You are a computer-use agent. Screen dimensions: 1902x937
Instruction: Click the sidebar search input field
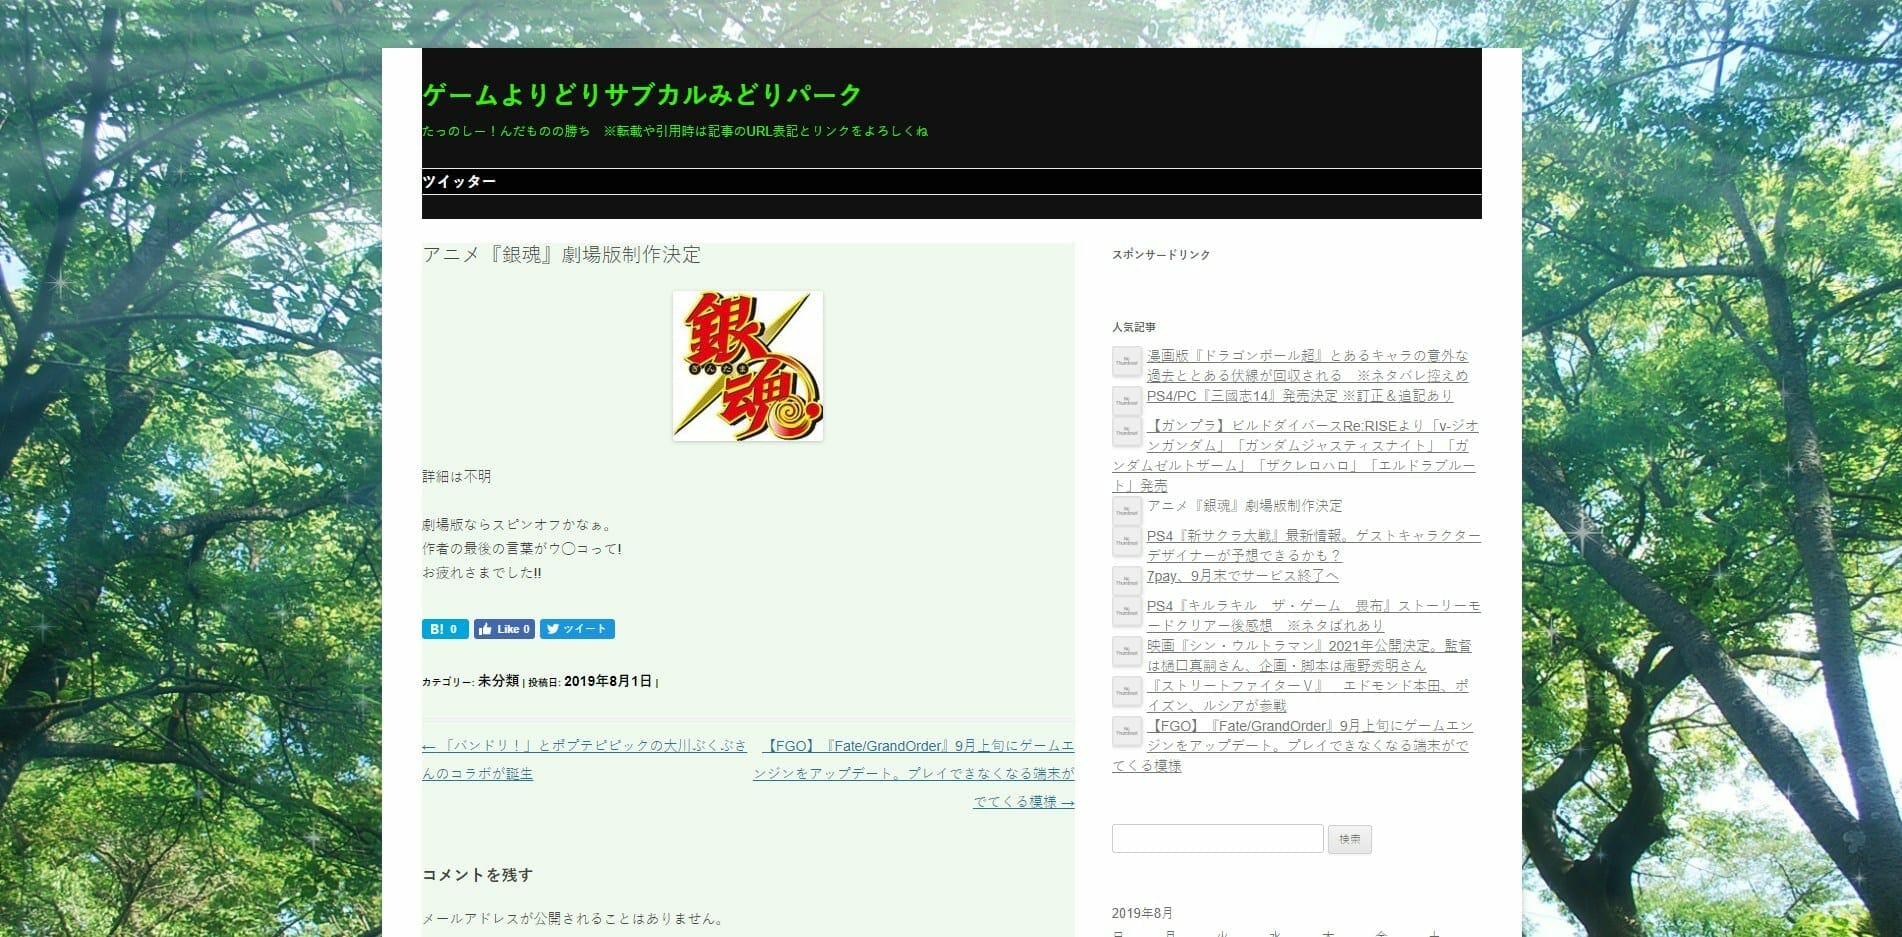1217,838
